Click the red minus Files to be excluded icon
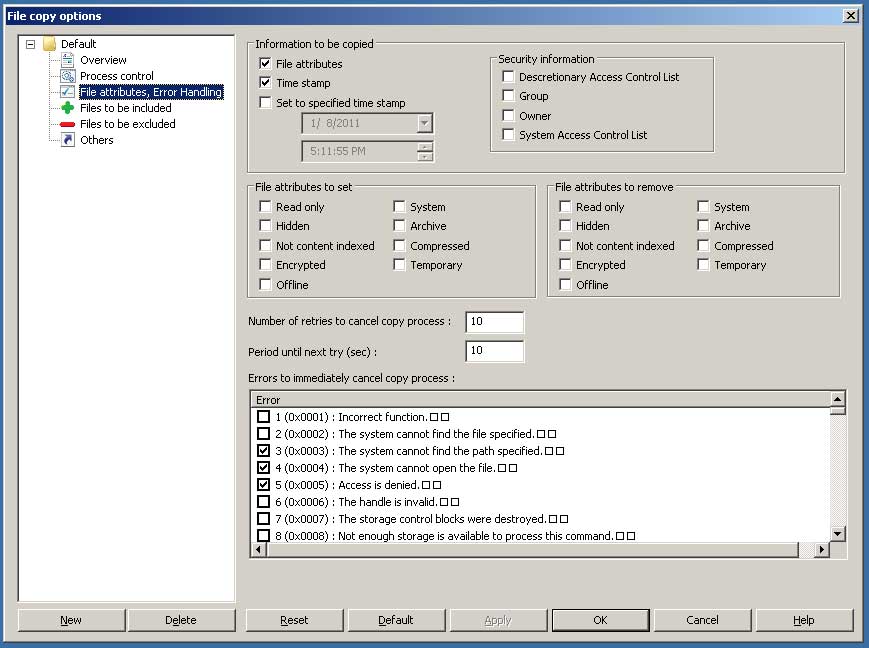Image resolution: width=869 pixels, height=648 pixels. click(68, 124)
